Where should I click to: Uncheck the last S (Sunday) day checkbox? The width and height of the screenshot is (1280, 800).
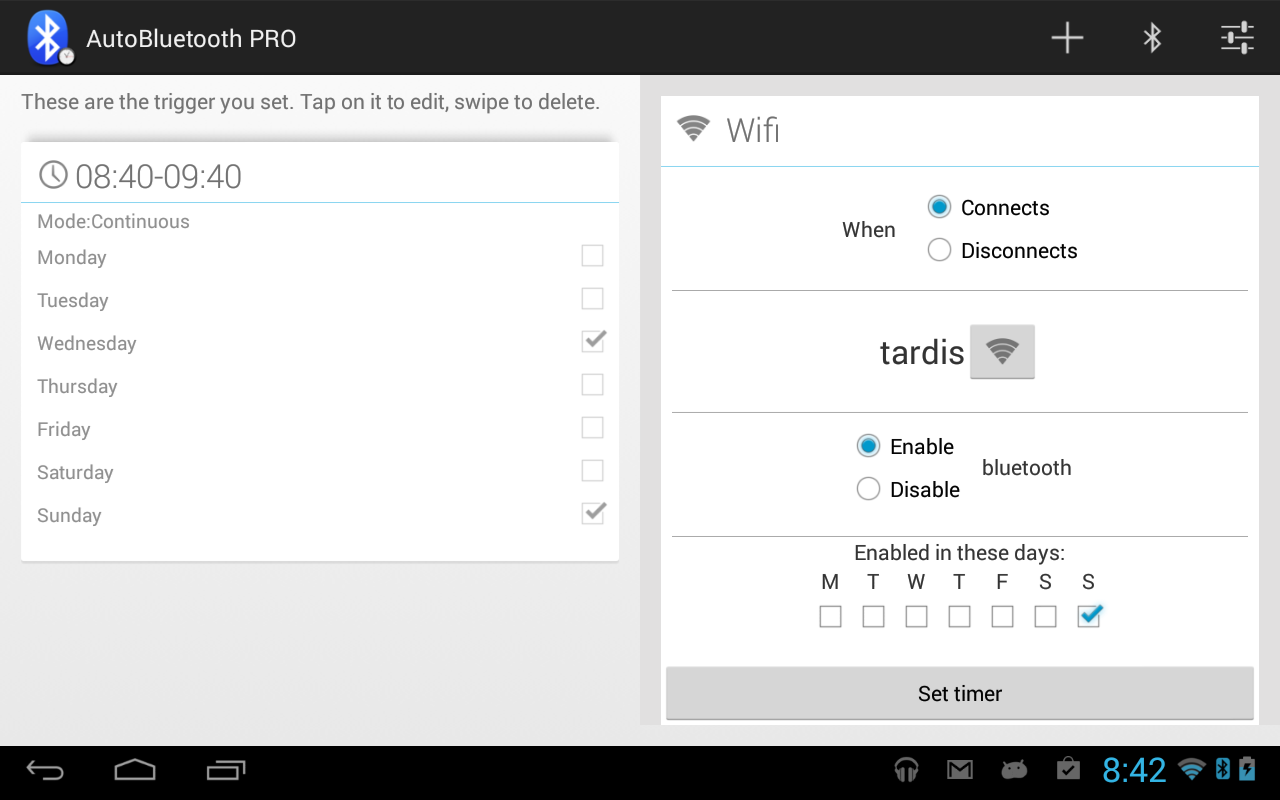[1089, 616]
